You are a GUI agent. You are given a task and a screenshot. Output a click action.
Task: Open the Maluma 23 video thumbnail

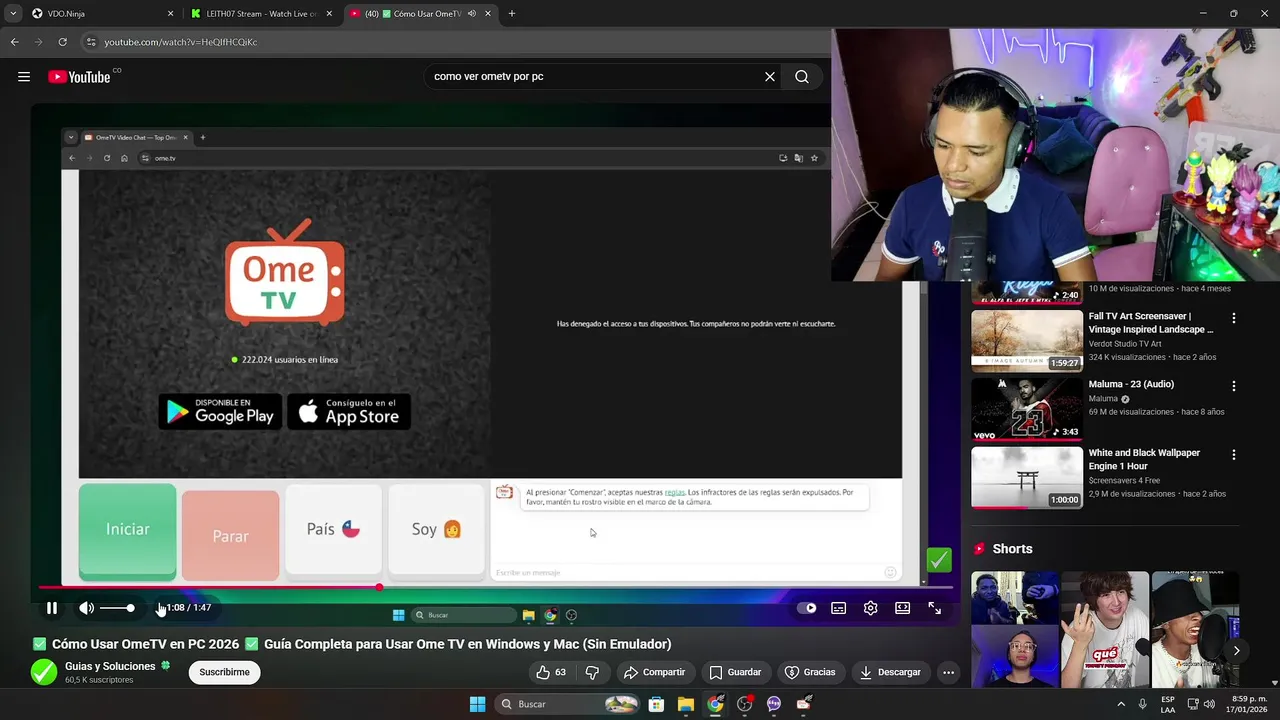point(1027,409)
